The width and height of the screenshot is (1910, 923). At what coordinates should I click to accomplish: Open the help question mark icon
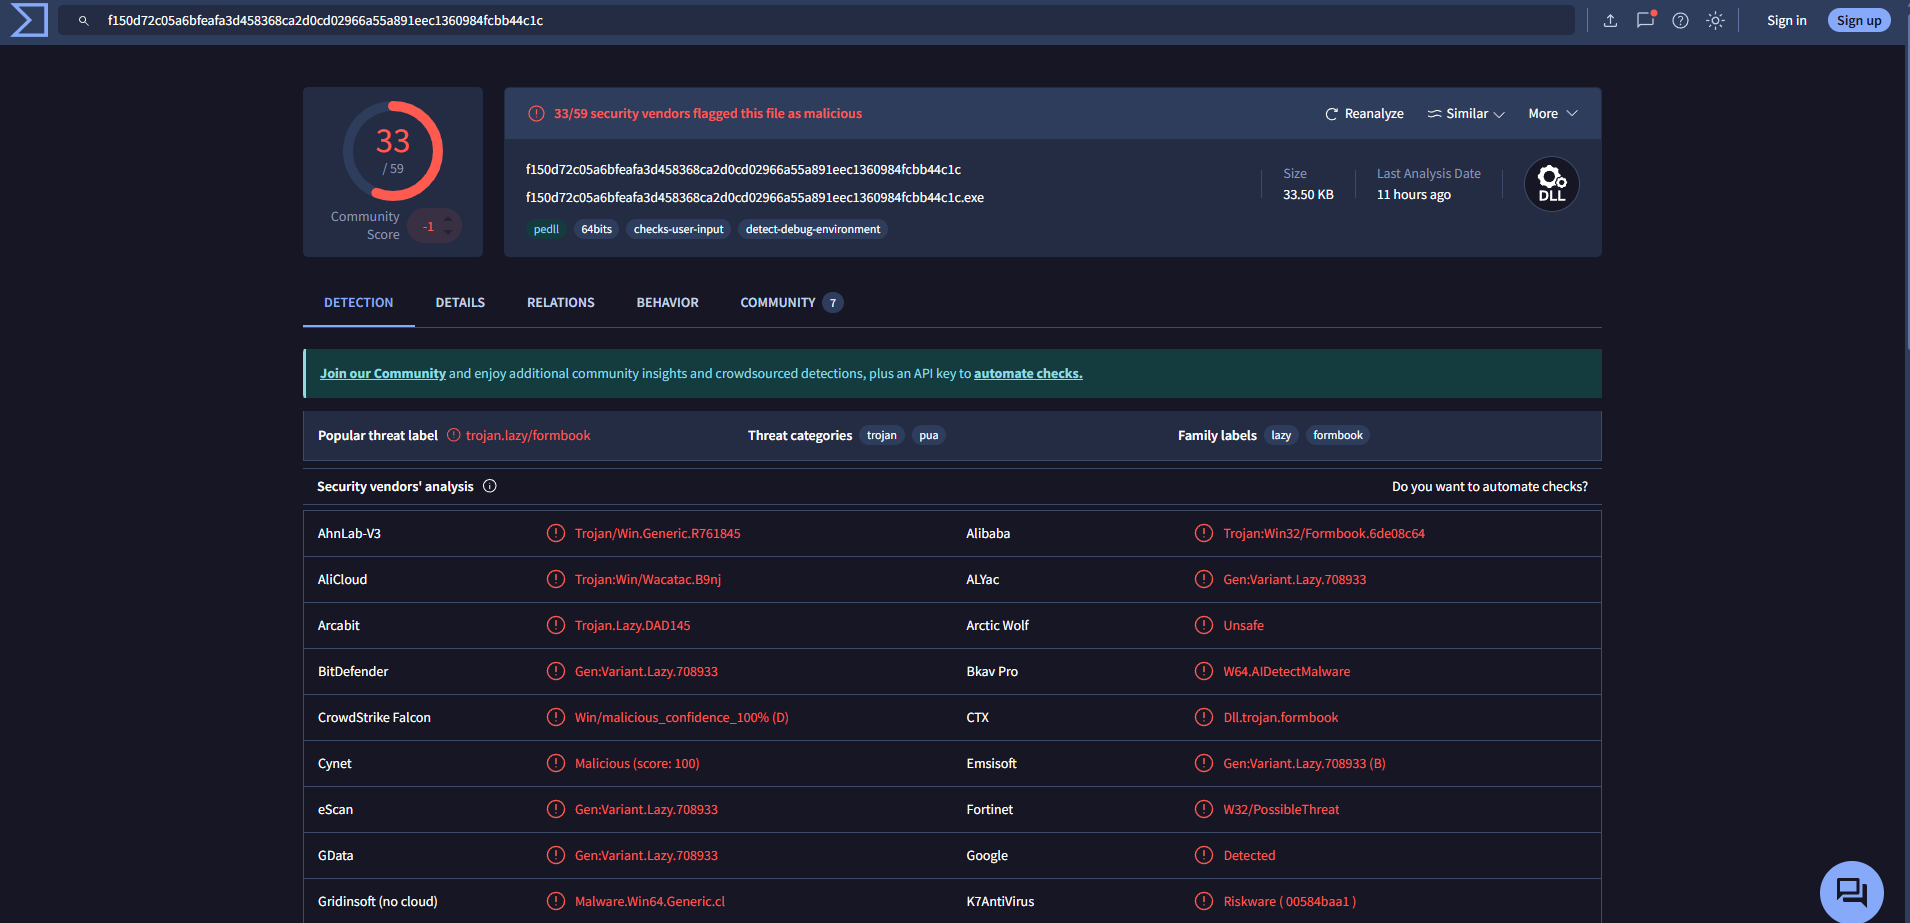1680,20
